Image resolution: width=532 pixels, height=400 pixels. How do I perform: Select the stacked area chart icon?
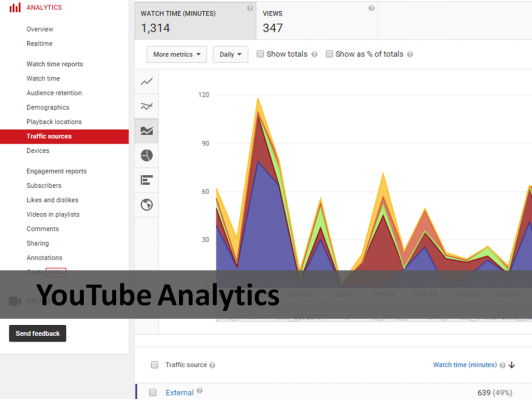tap(147, 131)
